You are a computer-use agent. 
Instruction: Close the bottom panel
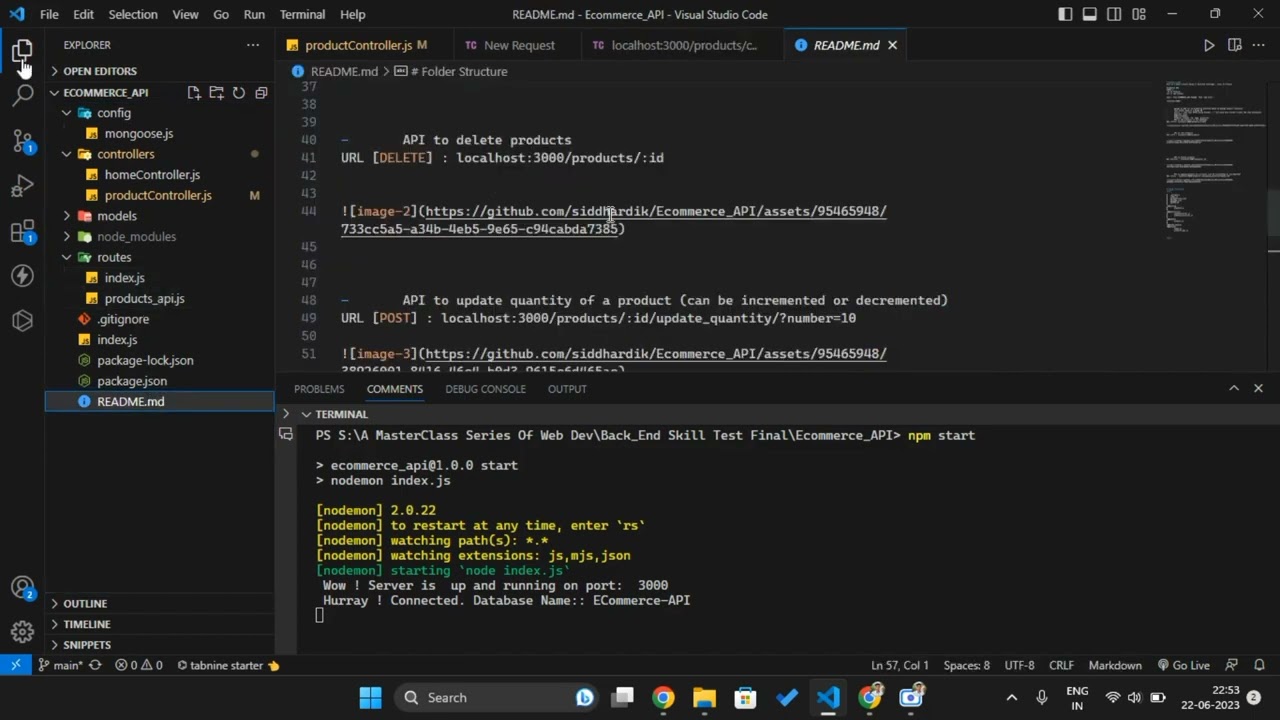1258,388
